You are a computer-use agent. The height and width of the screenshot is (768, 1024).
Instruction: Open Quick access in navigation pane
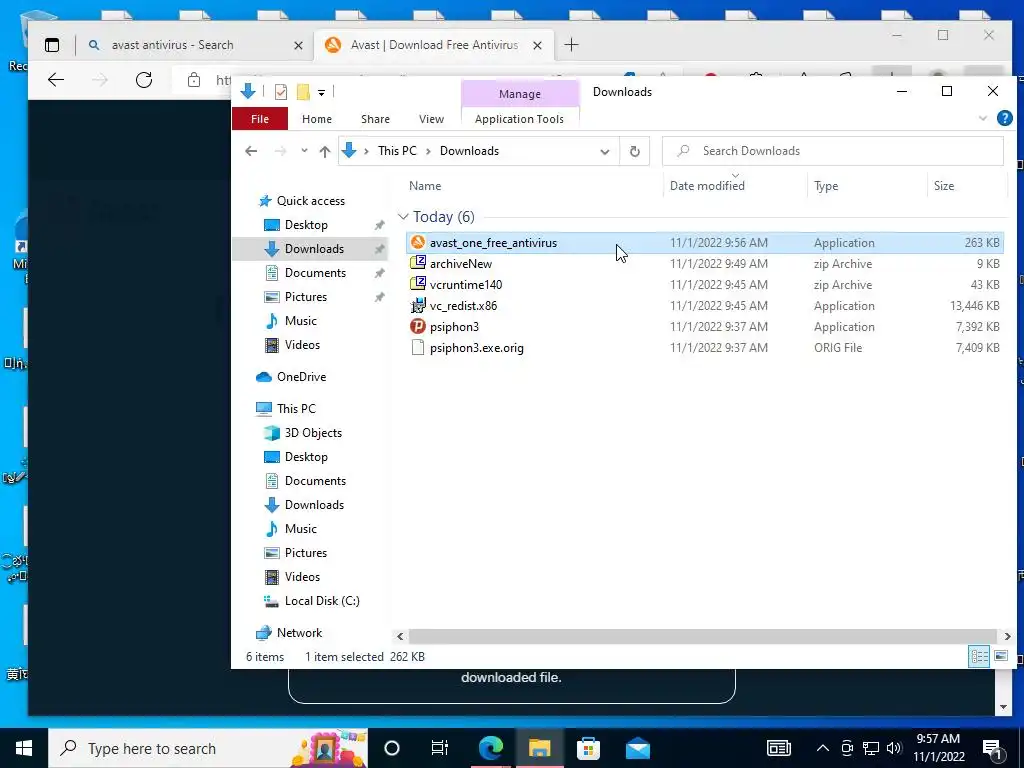(x=311, y=201)
